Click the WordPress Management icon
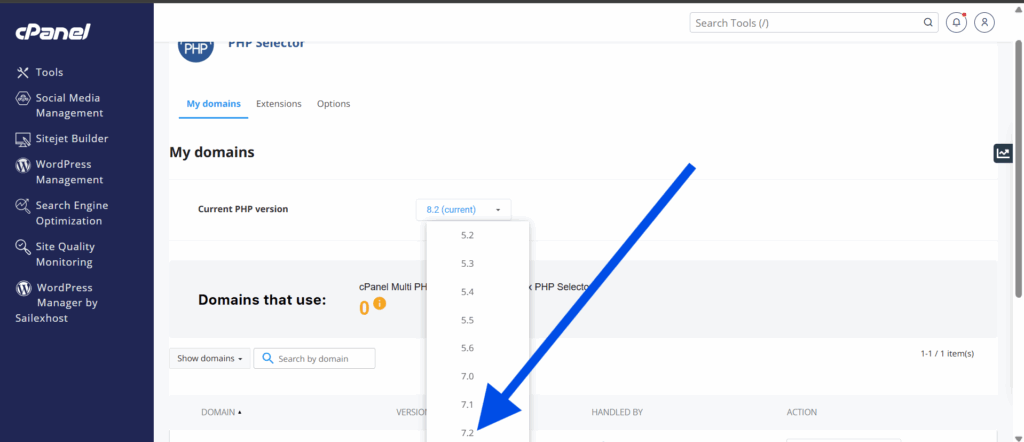Viewport: 1024px width, 442px height. (x=24, y=165)
